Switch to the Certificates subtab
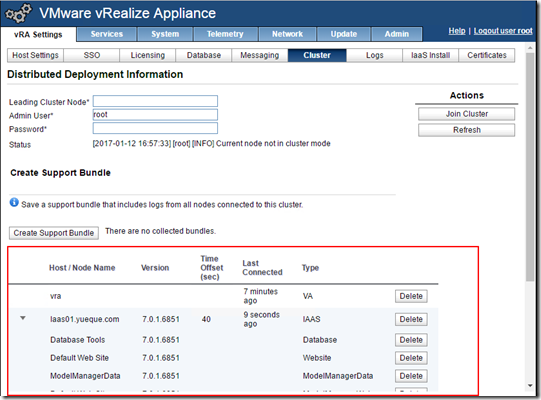The width and height of the screenshot is (541, 400). point(487,55)
